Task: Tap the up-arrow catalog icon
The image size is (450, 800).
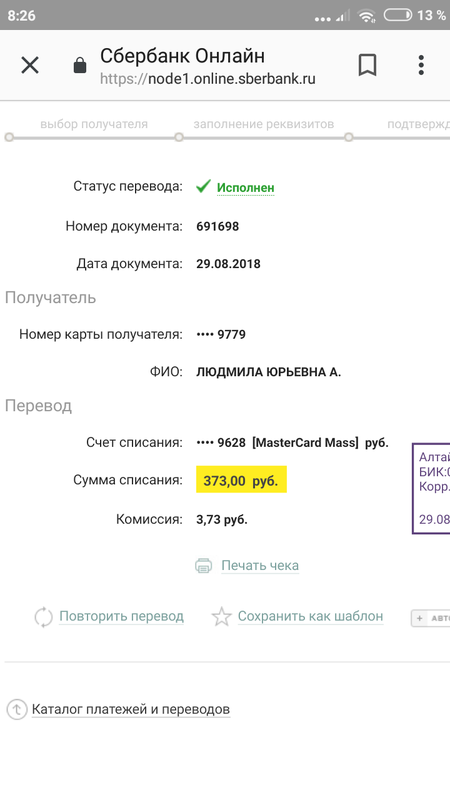Action: (x=16, y=709)
